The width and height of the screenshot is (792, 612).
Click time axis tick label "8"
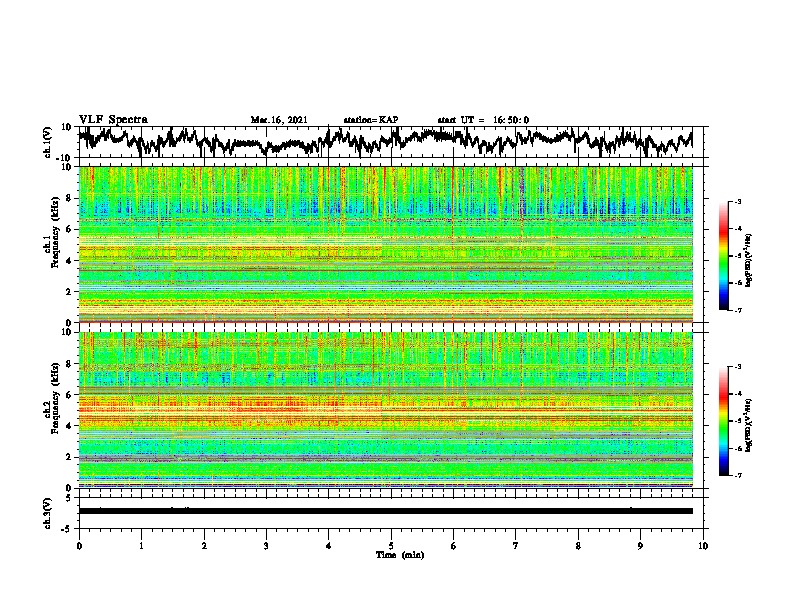578,546
